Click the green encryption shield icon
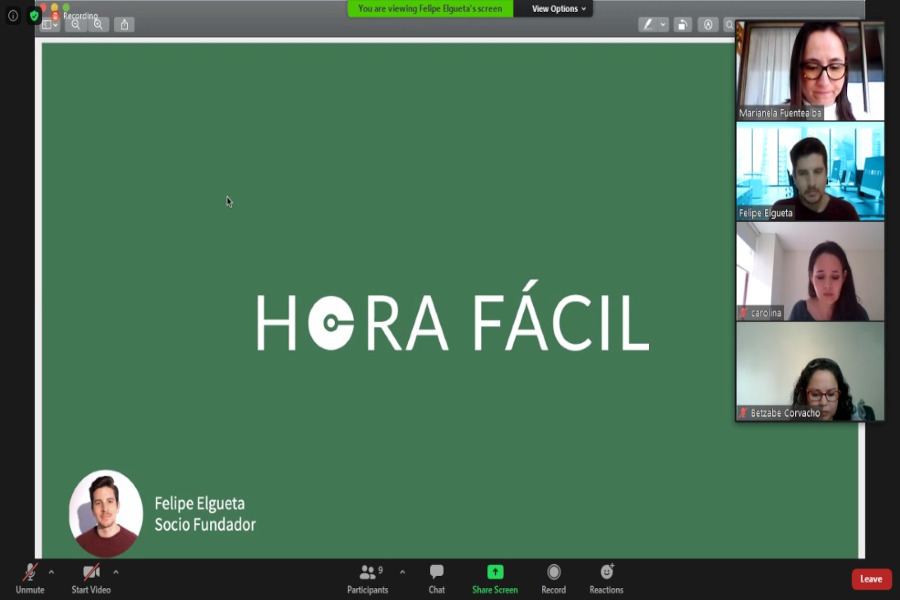Image resolution: width=900 pixels, height=600 pixels. [34, 16]
